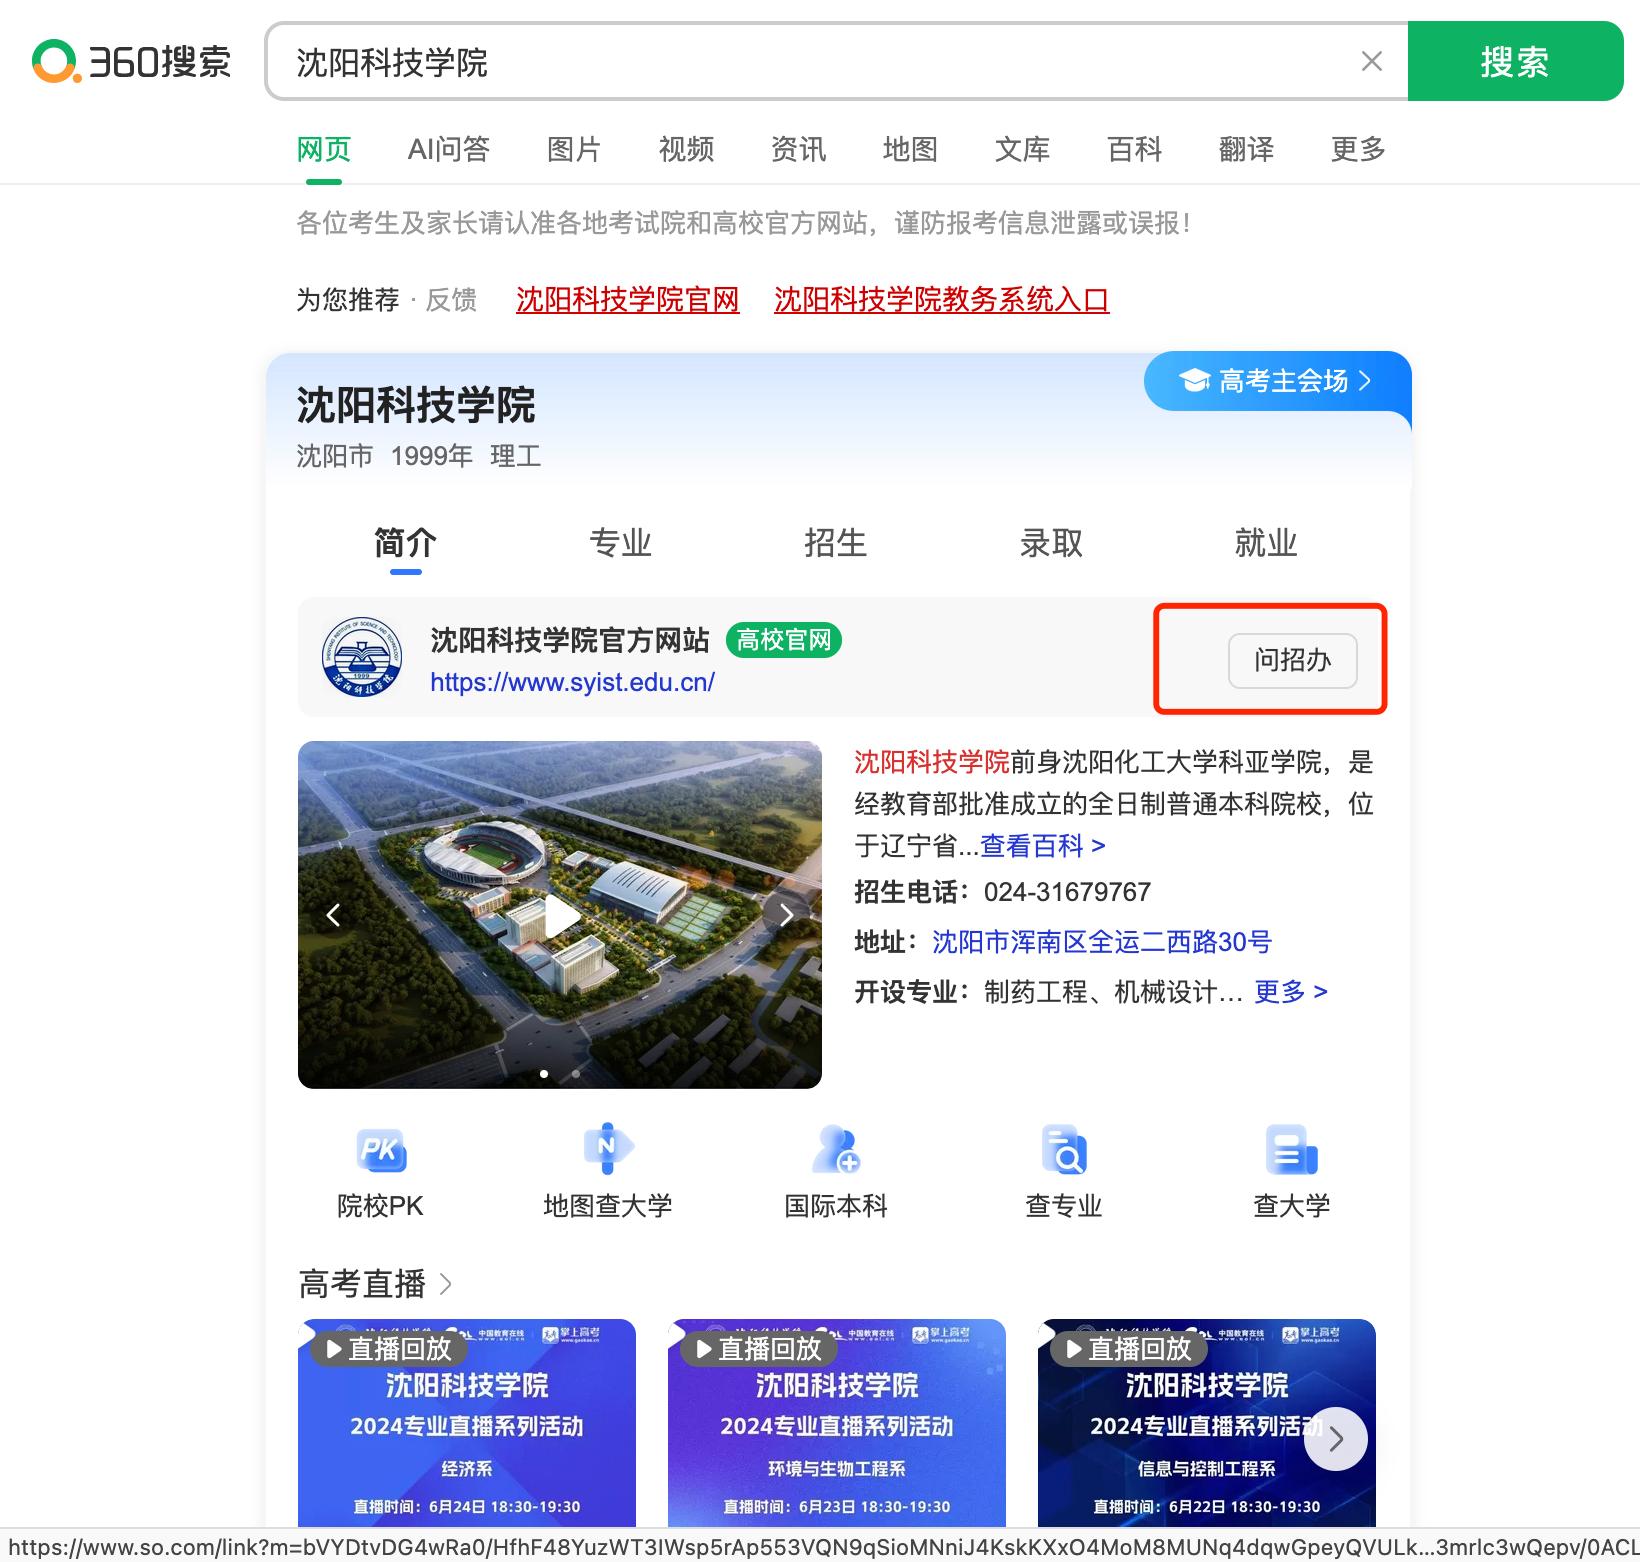Expand the 更多 search categories
The image size is (1640, 1562).
pos(1358,150)
